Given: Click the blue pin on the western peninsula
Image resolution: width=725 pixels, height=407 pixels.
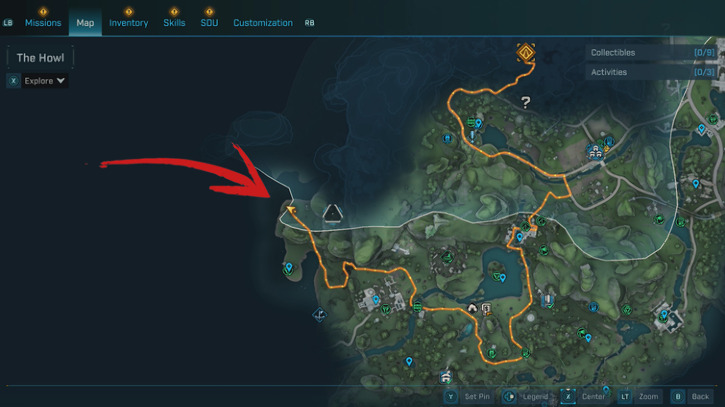Looking at the screenshot, I should coord(289,267).
